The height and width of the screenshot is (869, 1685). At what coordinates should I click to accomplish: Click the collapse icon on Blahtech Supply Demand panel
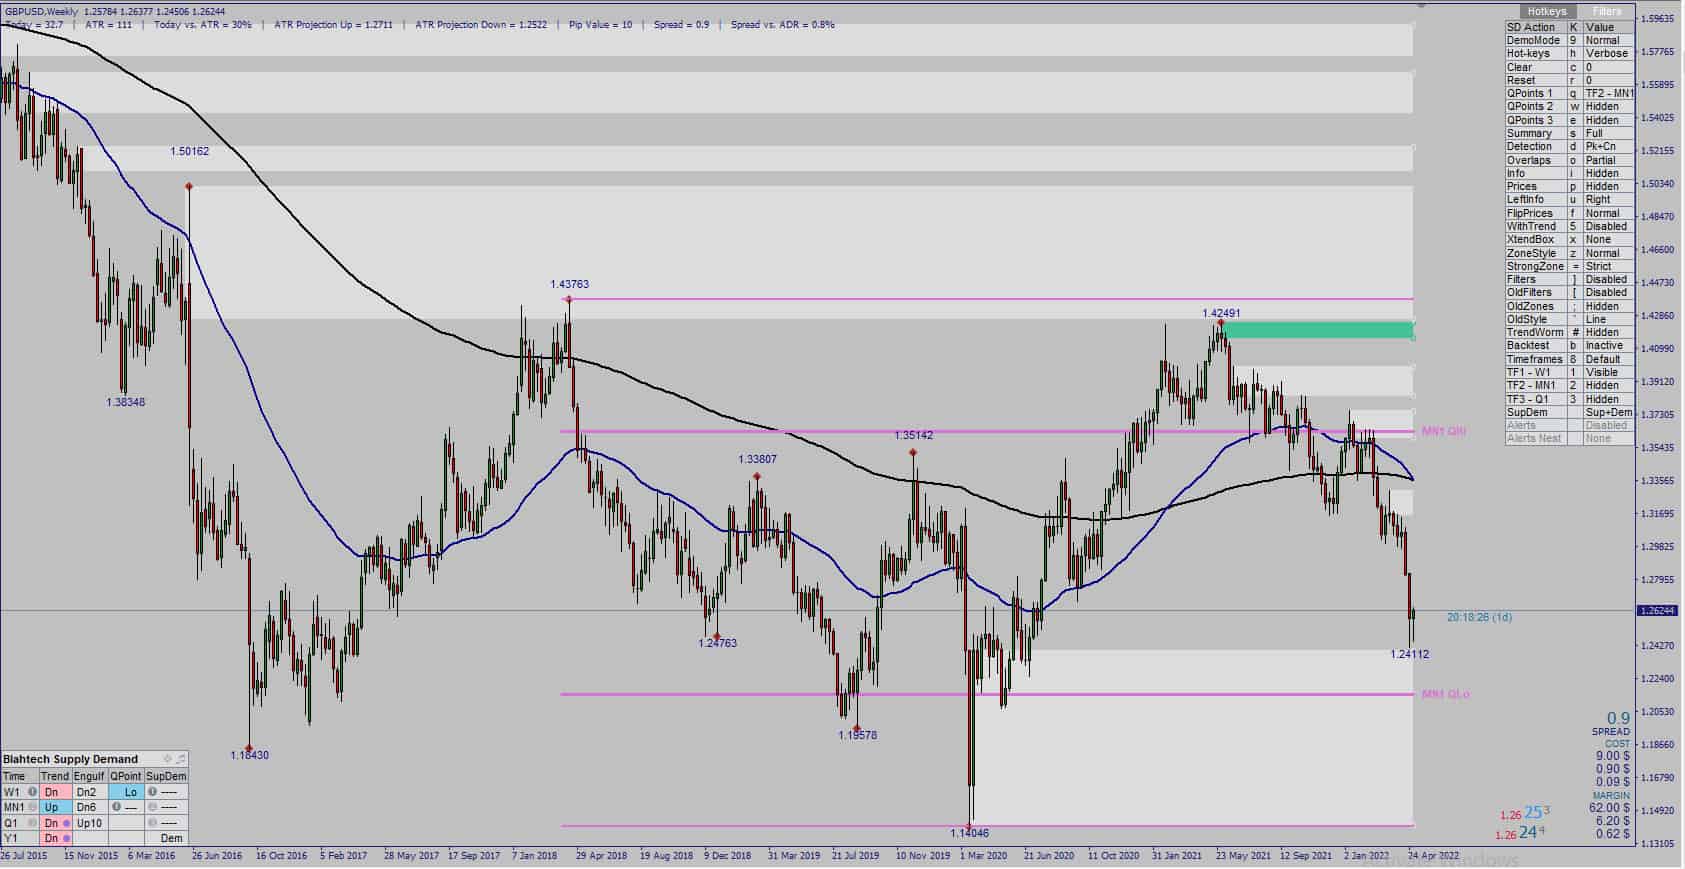click(x=181, y=759)
